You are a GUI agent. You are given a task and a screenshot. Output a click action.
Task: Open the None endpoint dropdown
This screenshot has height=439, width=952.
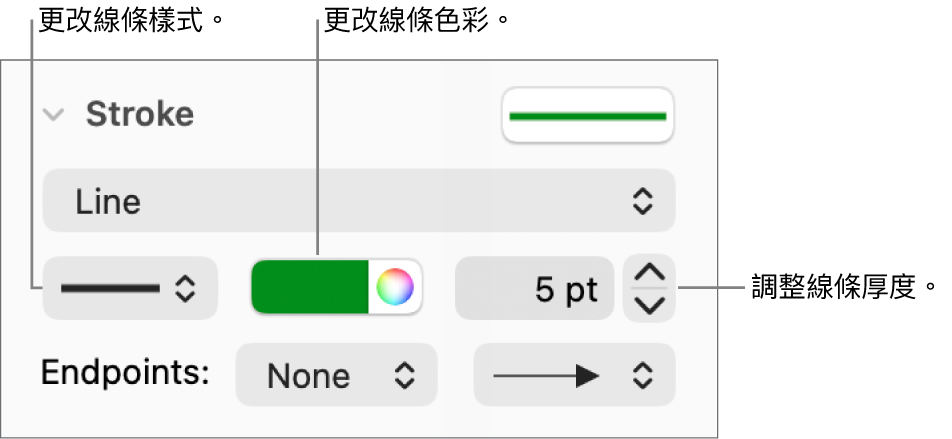coord(336,375)
